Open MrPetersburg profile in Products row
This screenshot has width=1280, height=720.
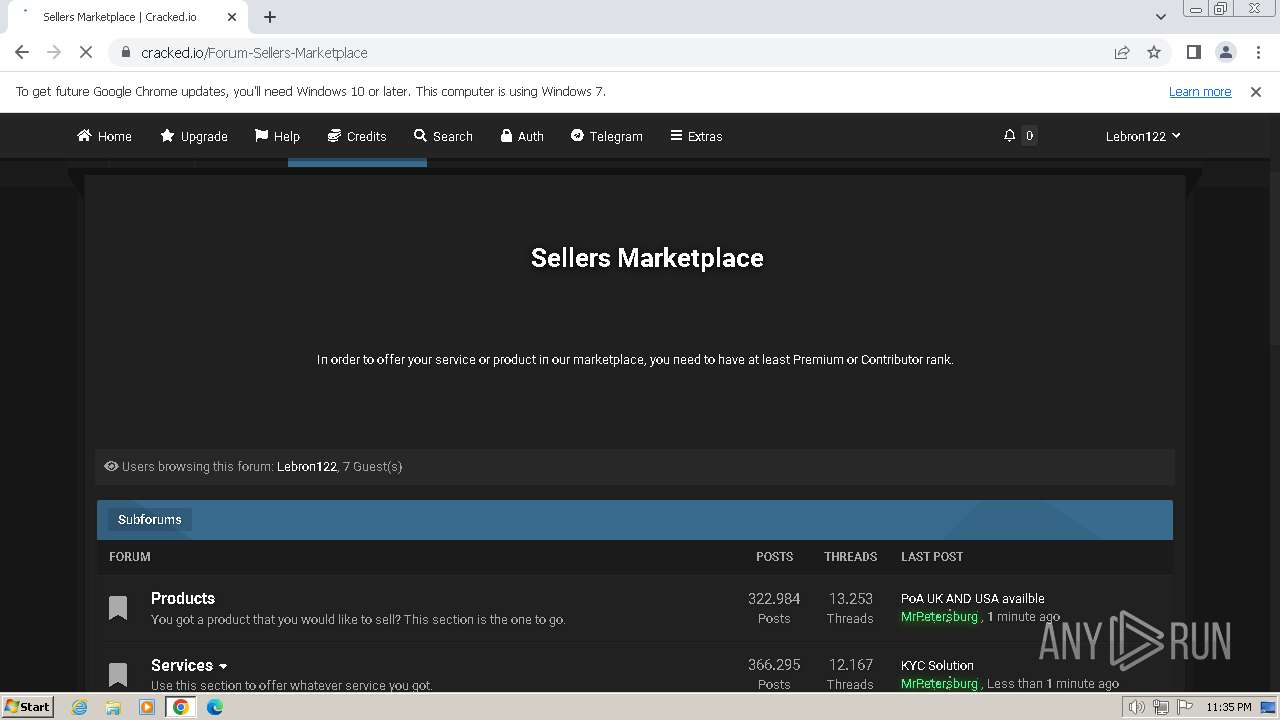click(939, 617)
